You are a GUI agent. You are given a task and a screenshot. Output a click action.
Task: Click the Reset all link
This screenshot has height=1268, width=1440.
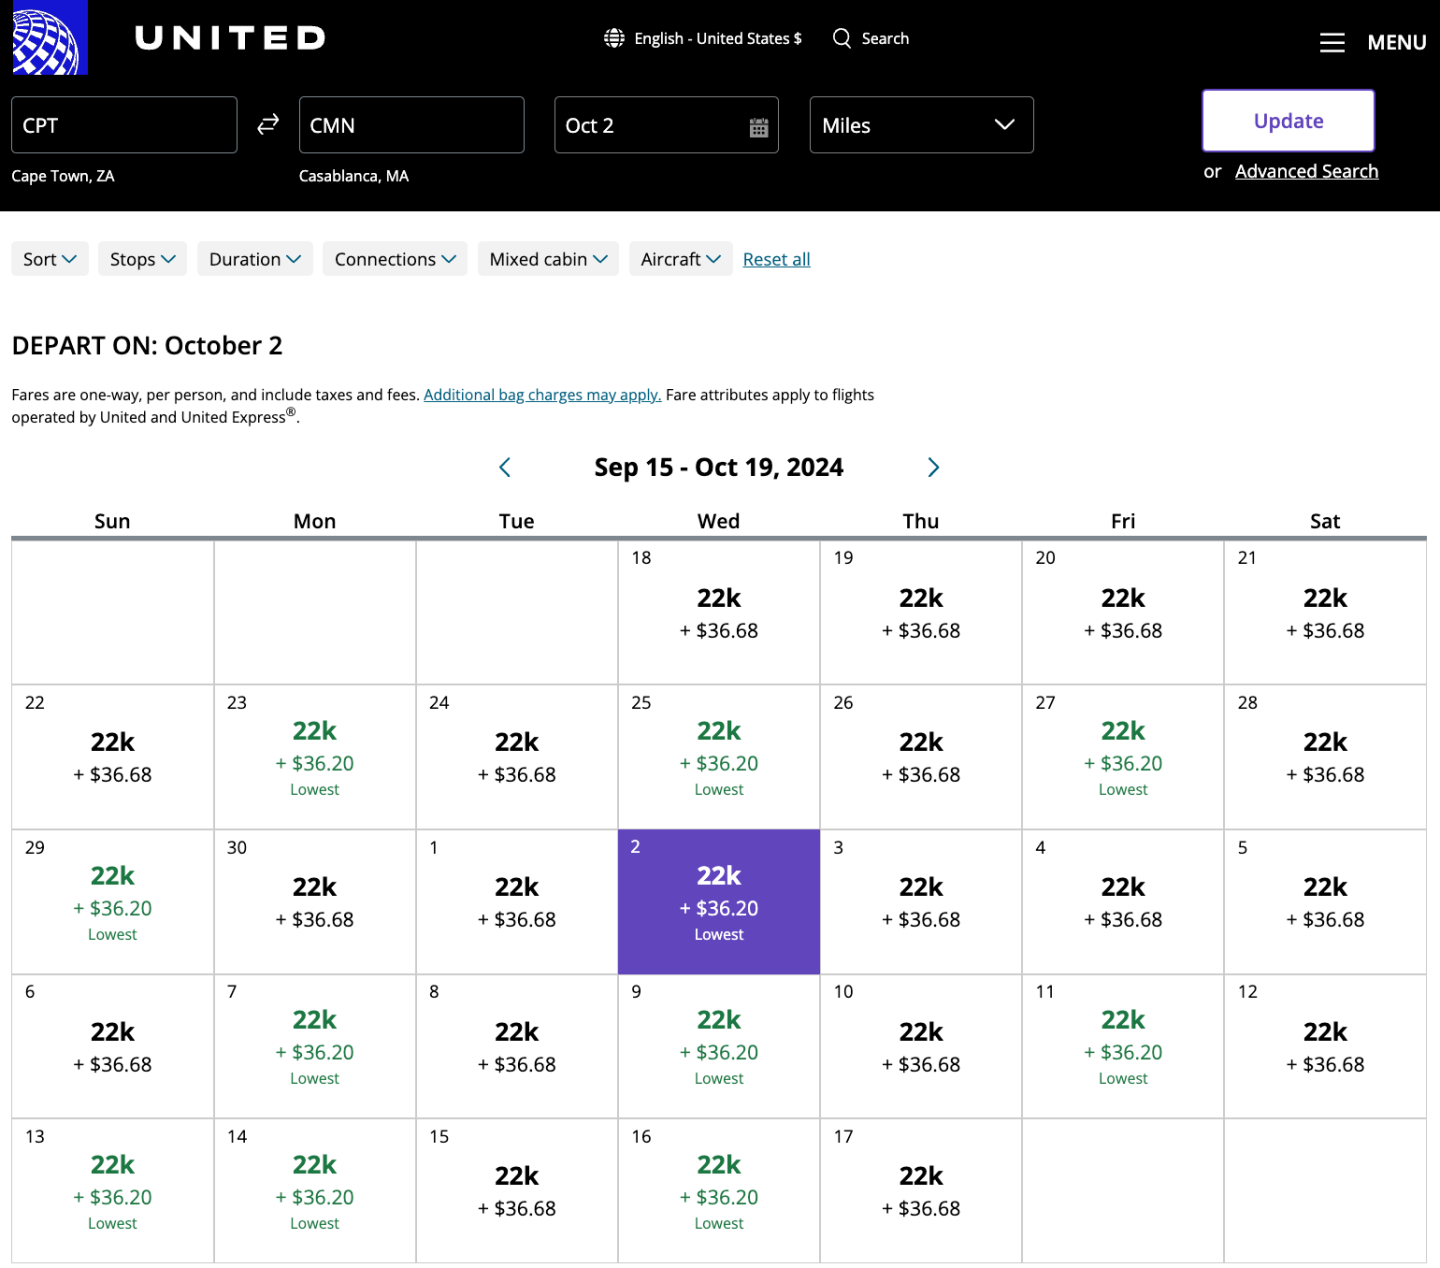776,259
